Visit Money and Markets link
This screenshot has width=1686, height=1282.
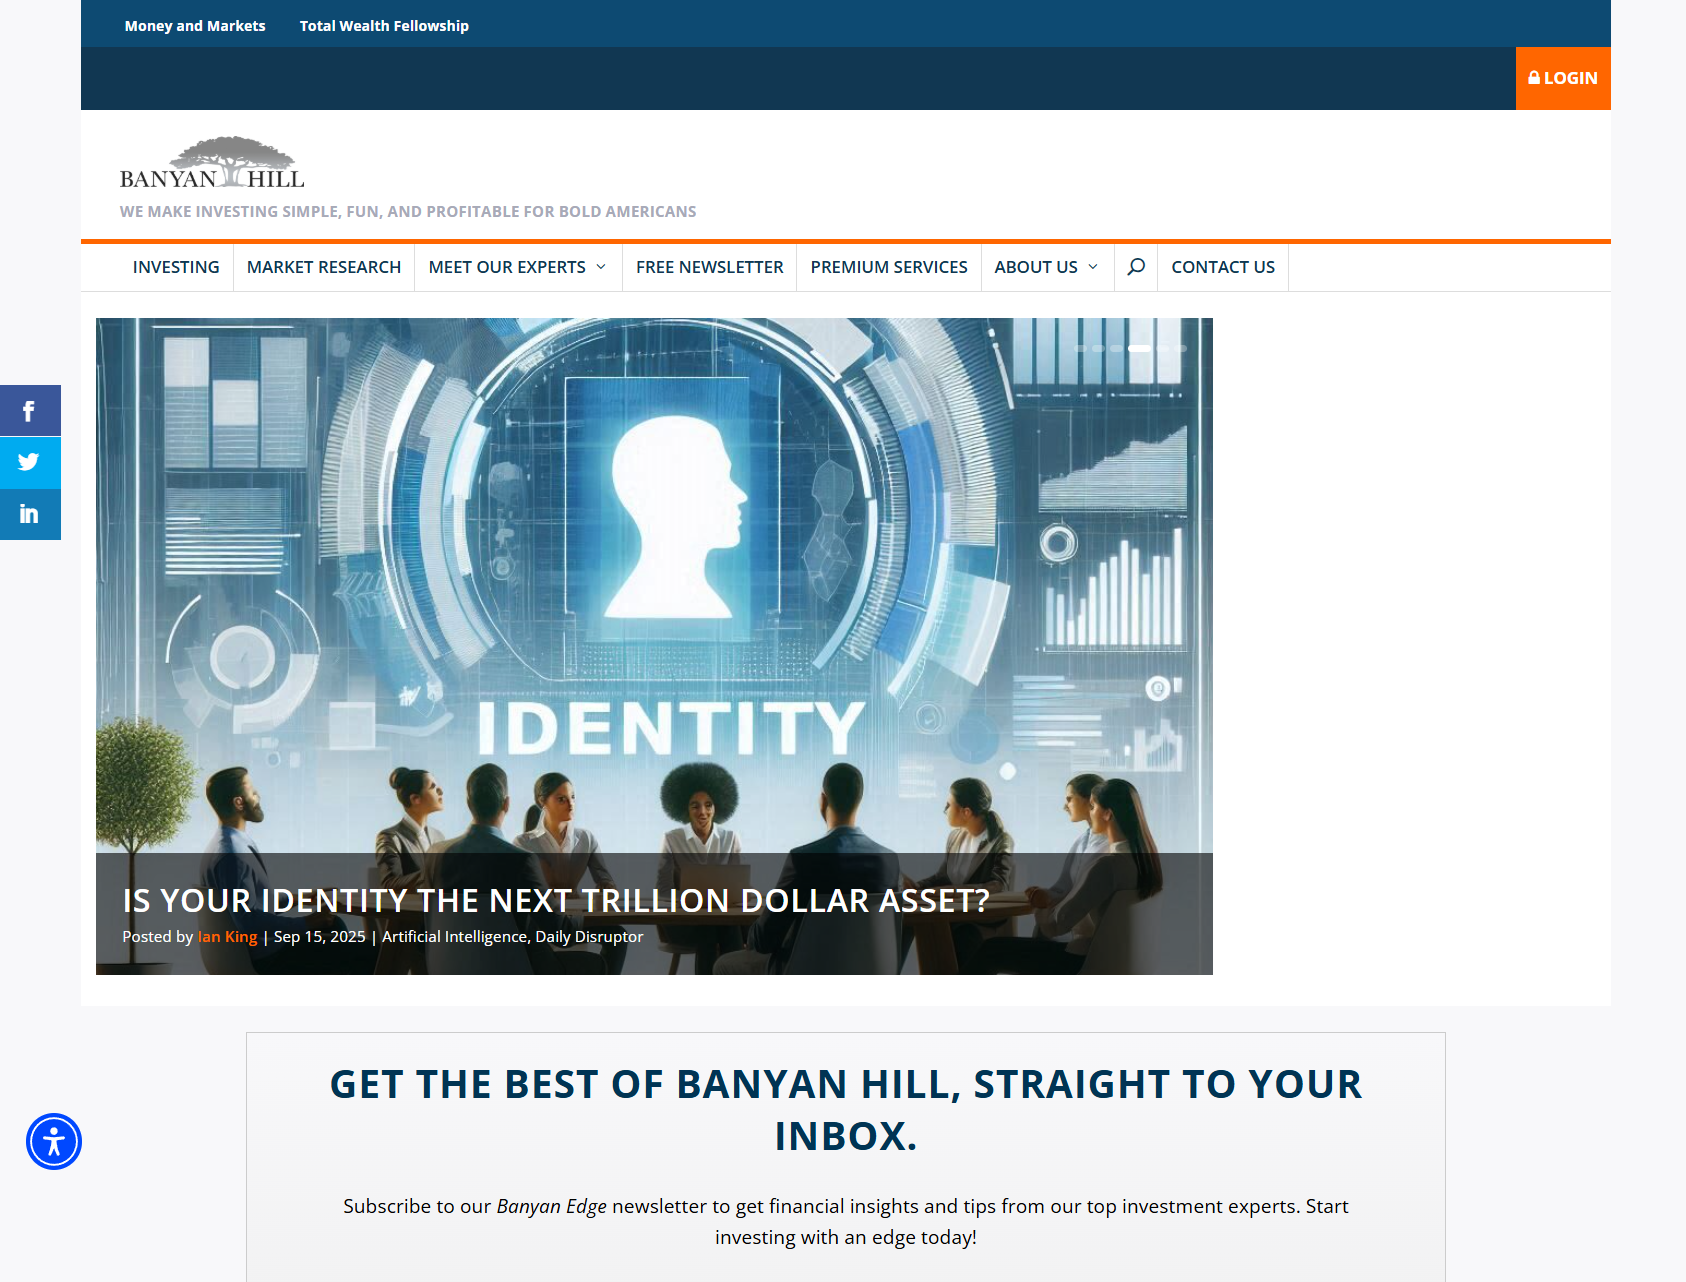pos(195,26)
